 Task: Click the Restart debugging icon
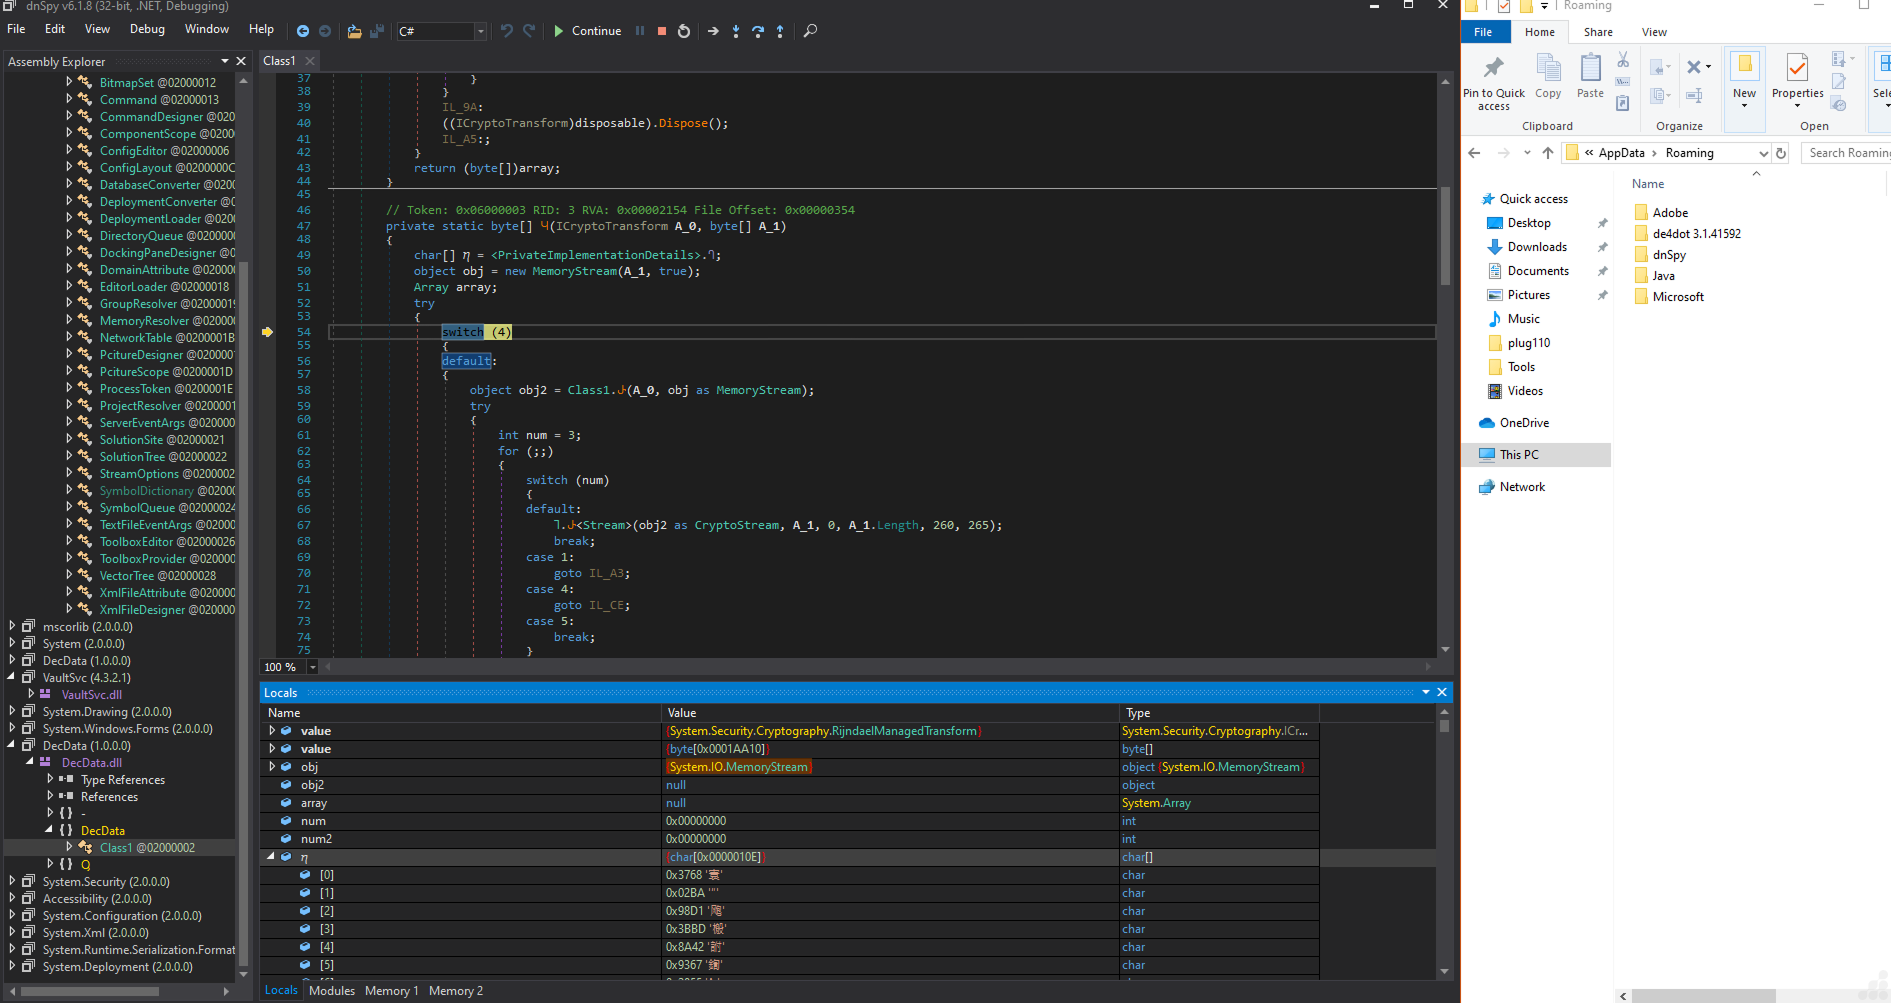(x=684, y=31)
